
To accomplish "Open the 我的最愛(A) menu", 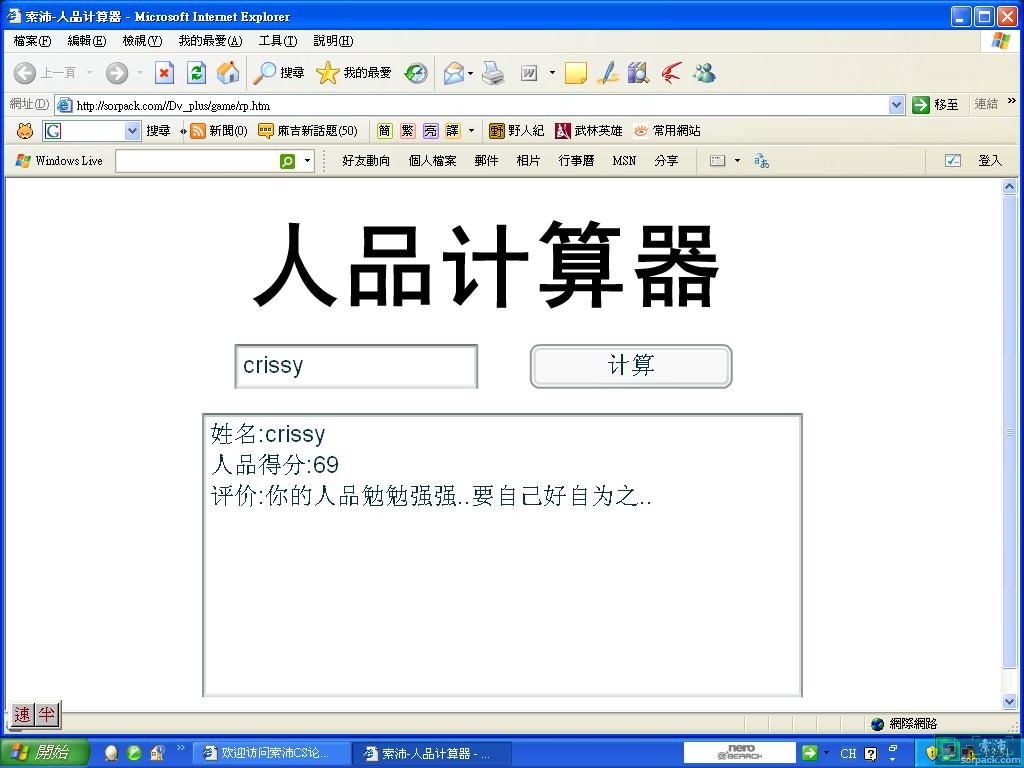I will click(x=210, y=41).
